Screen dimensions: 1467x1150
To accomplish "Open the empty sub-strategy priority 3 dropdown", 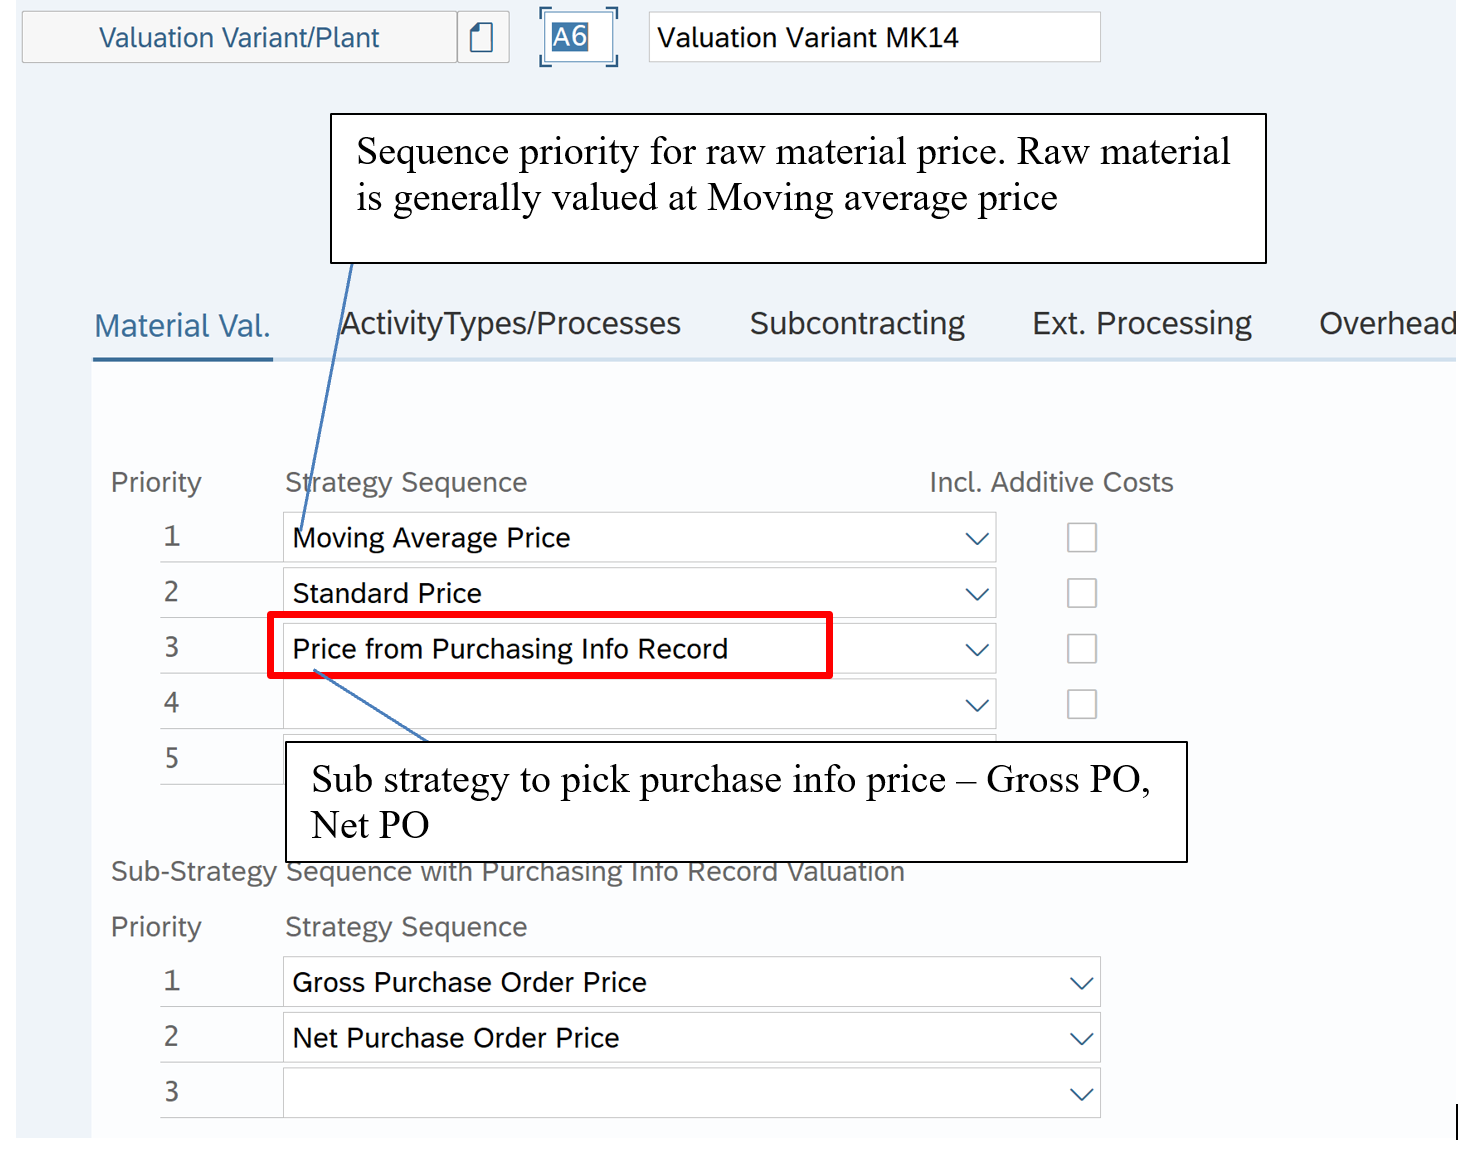I will (x=1080, y=1094).
